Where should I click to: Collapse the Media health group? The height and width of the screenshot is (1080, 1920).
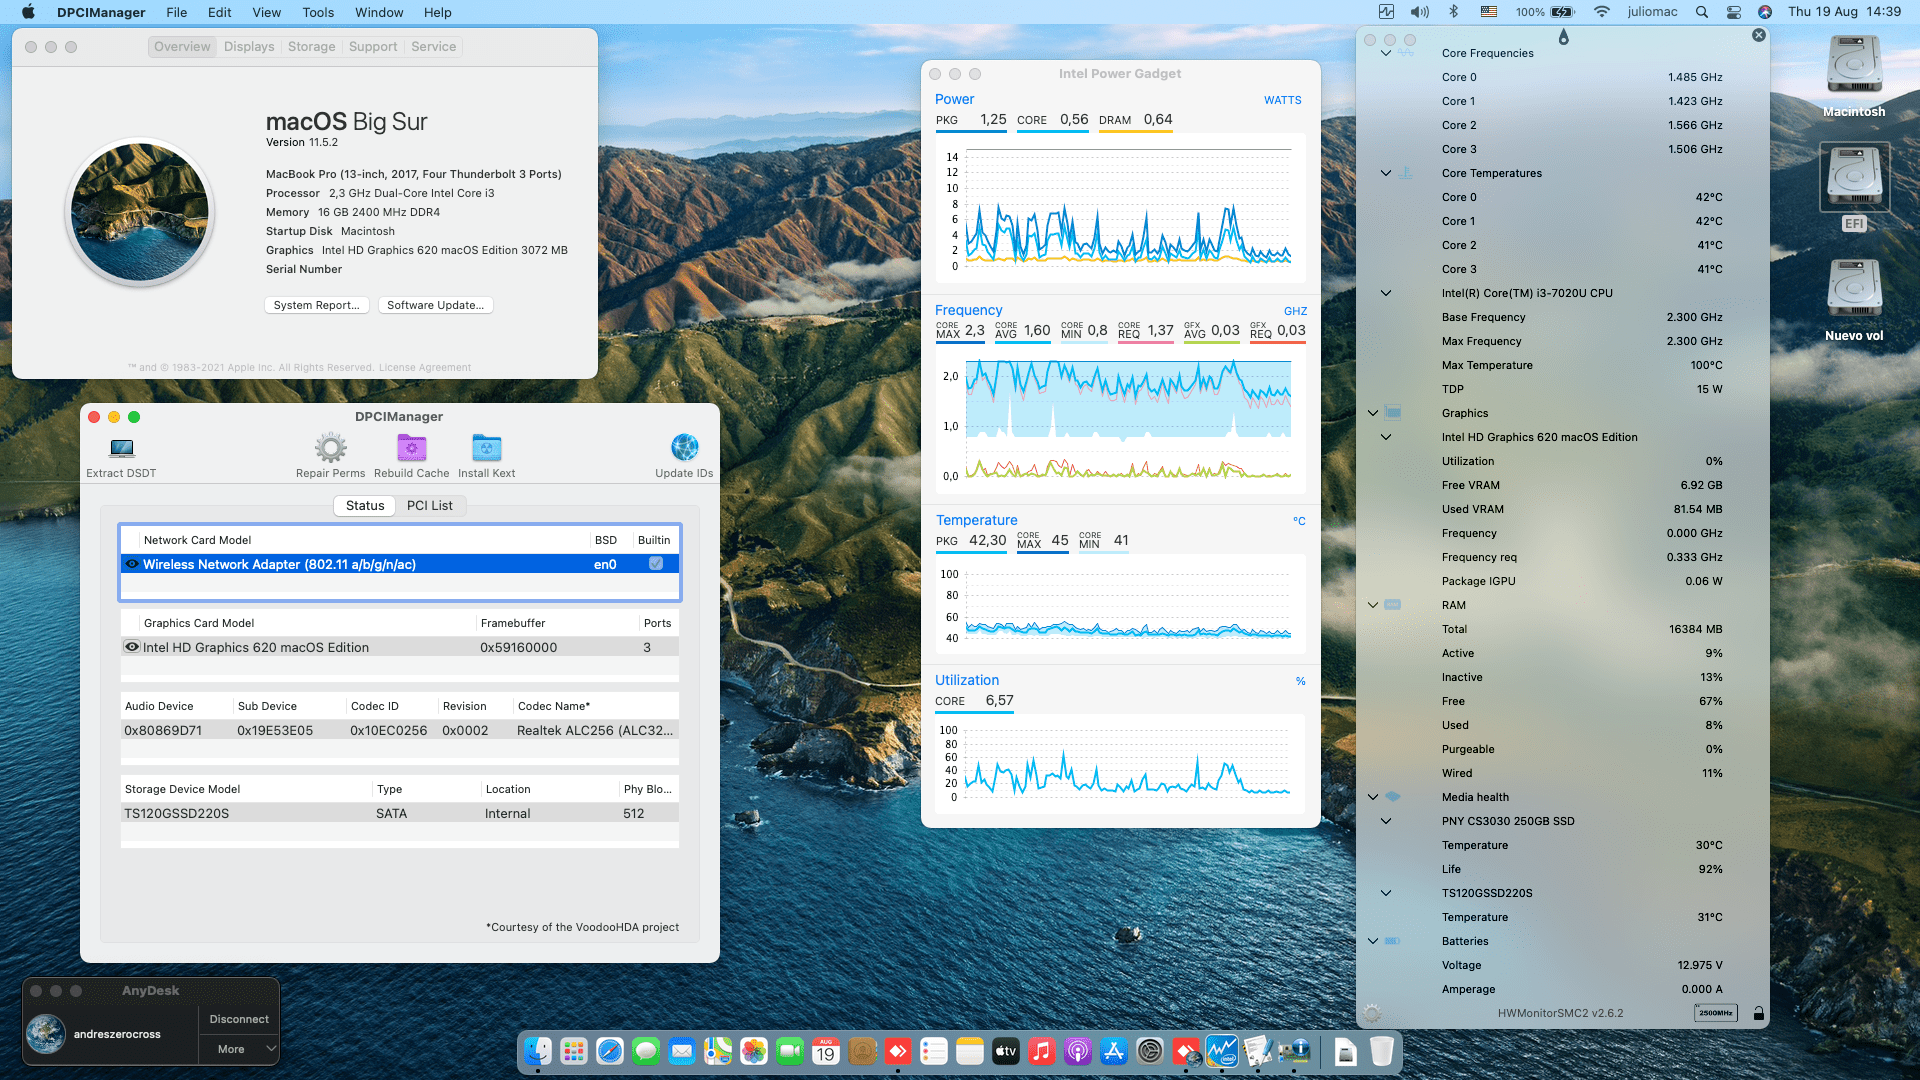[1373, 797]
